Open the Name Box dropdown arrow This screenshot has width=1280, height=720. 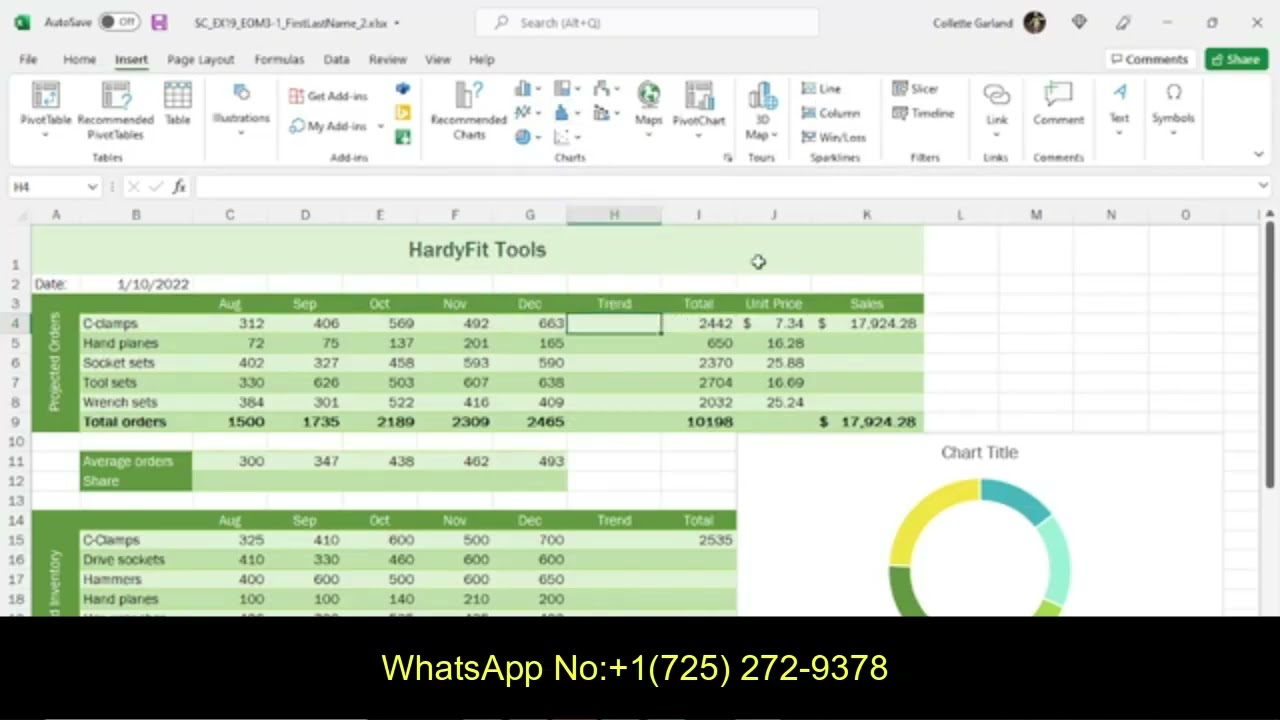click(x=92, y=187)
